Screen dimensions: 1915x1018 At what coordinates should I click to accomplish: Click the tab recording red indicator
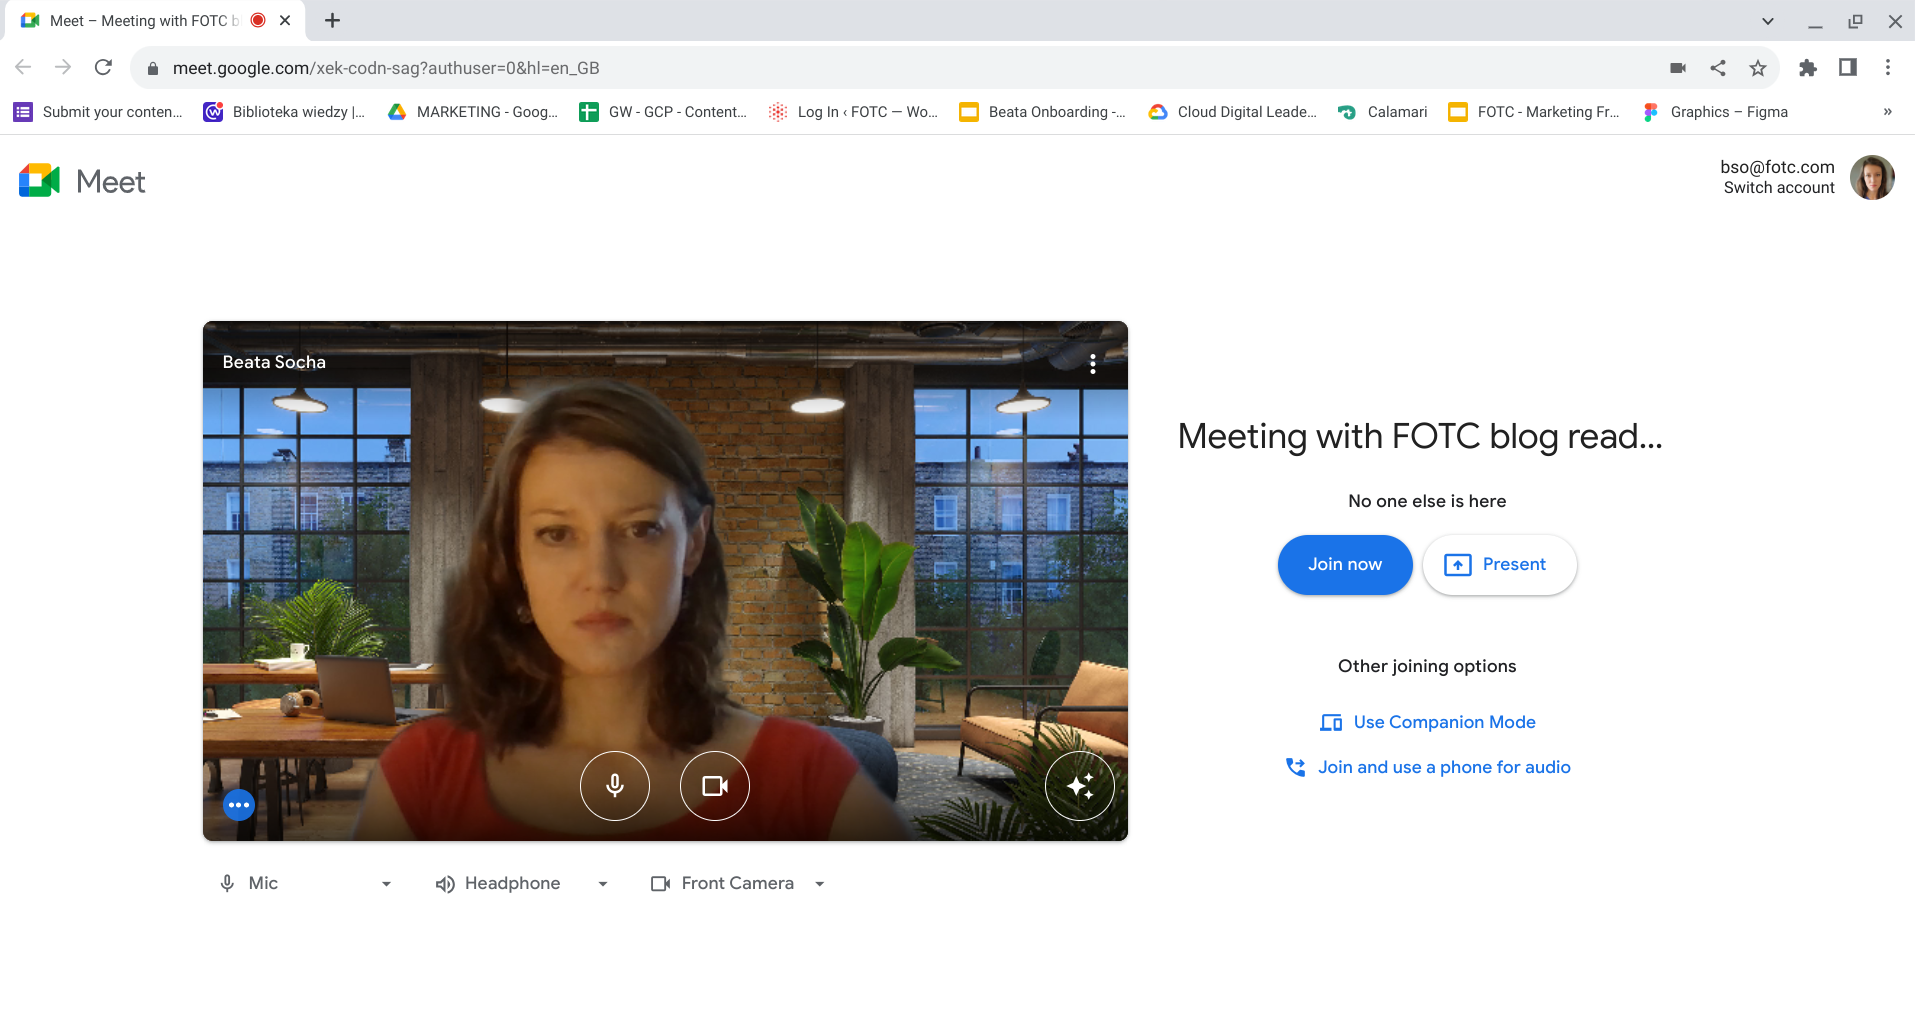258,20
